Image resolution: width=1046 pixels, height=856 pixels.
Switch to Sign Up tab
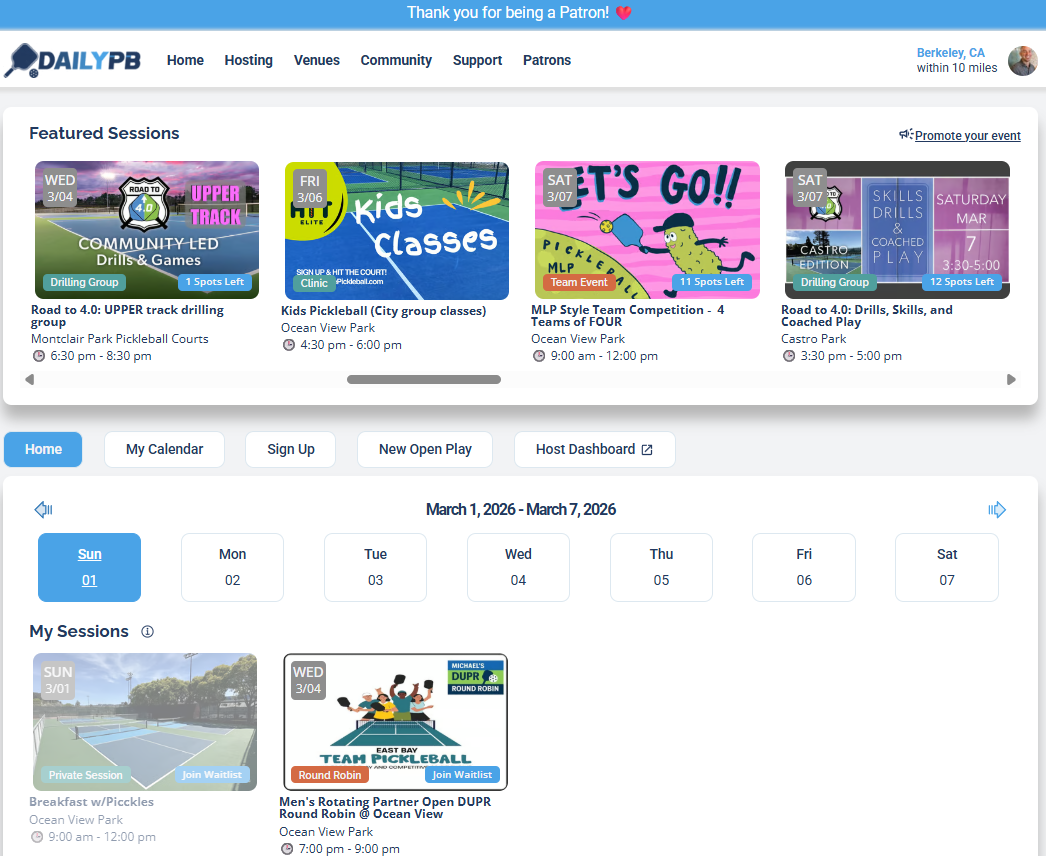(x=291, y=449)
